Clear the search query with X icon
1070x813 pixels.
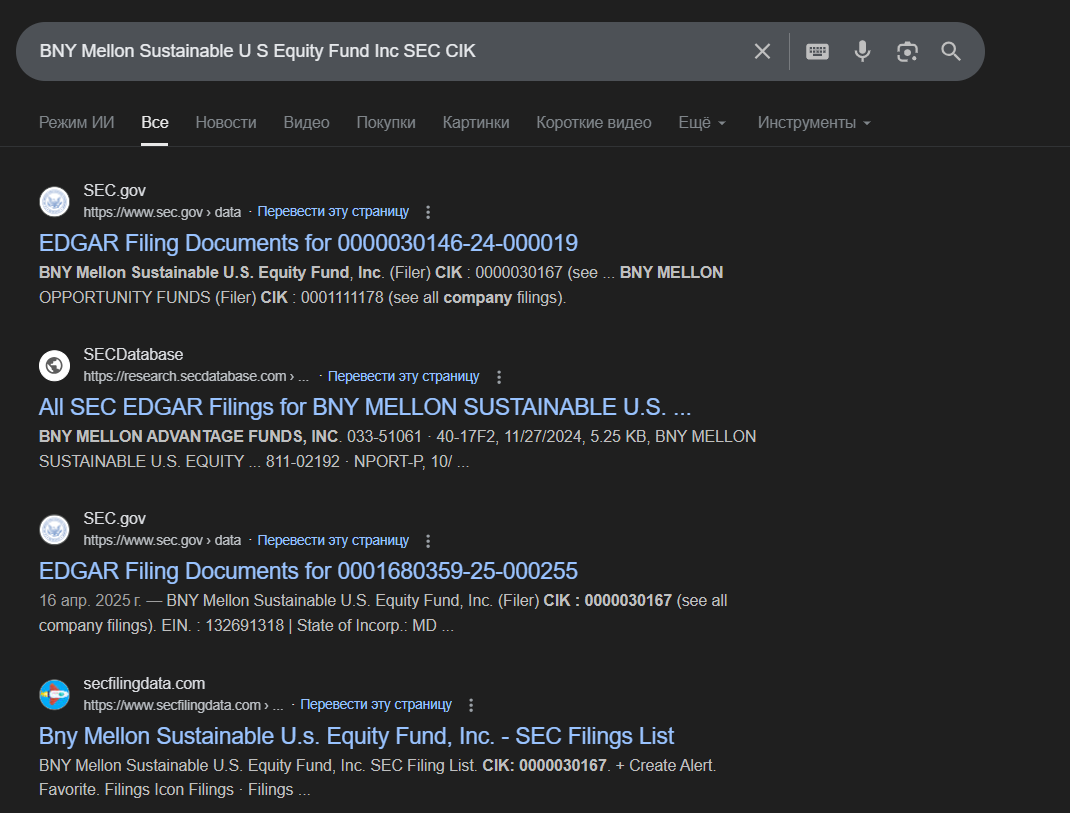click(x=762, y=51)
